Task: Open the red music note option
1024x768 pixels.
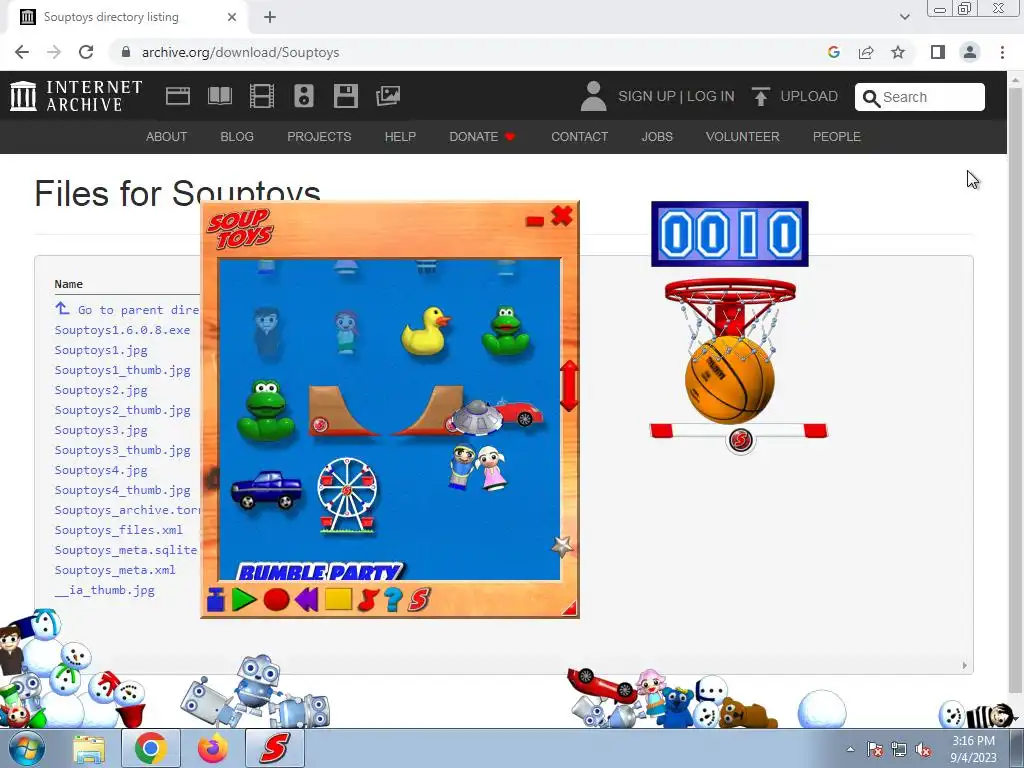Action: click(368, 600)
